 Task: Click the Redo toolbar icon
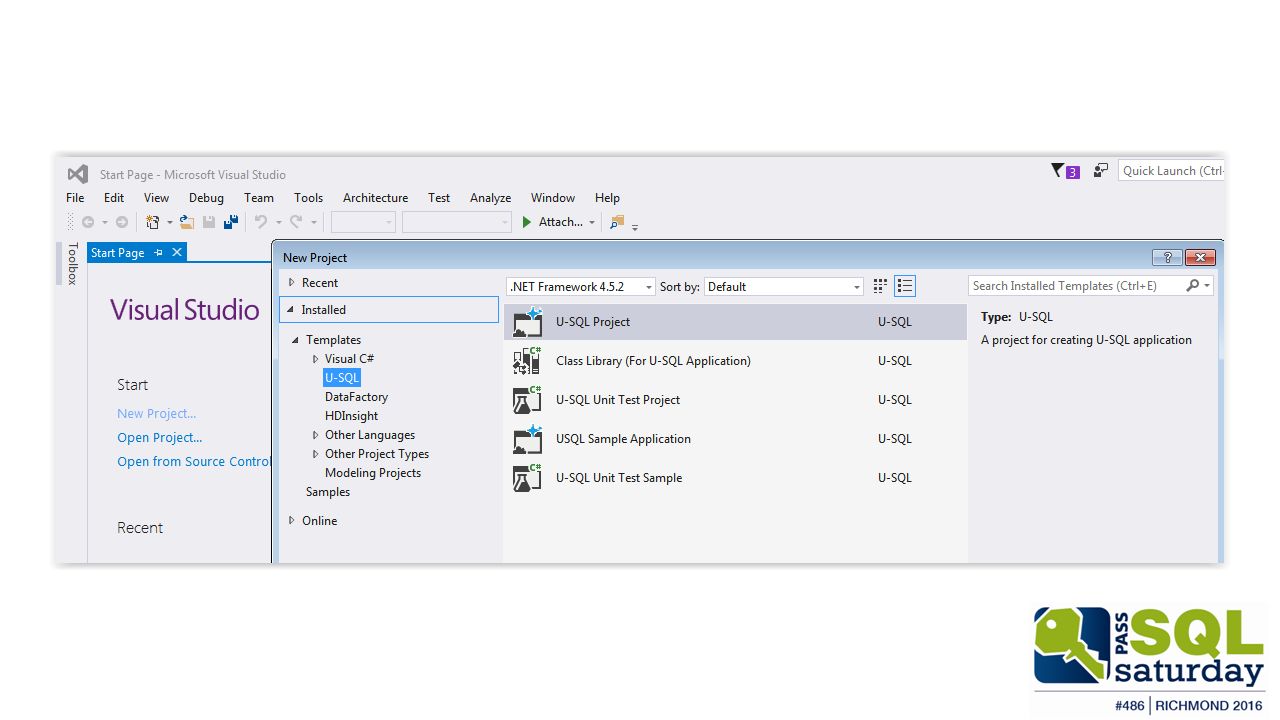(x=296, y=222)
